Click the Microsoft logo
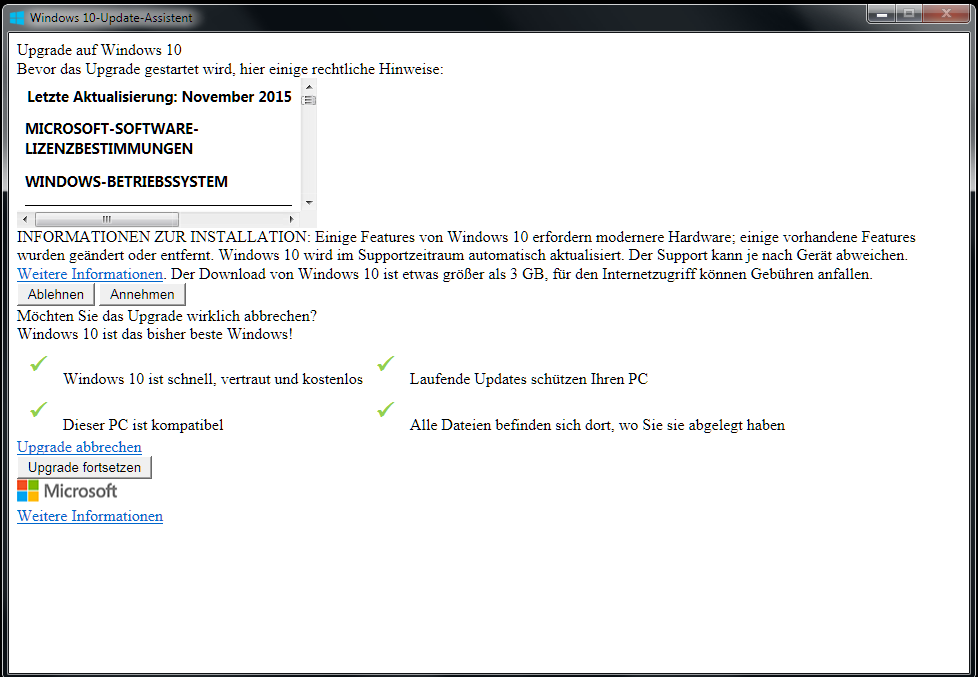This screenshot has width=978, height=677. (67, 491)
